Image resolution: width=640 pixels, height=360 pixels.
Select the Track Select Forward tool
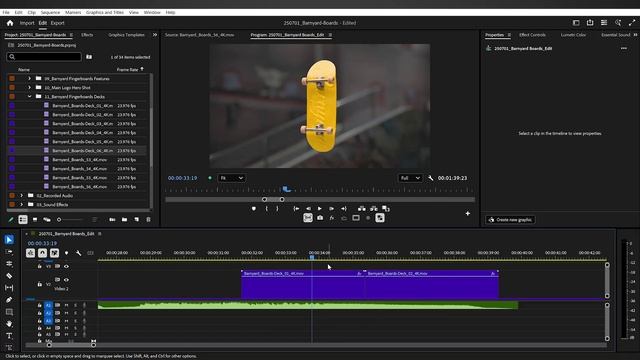coord(9,252)
